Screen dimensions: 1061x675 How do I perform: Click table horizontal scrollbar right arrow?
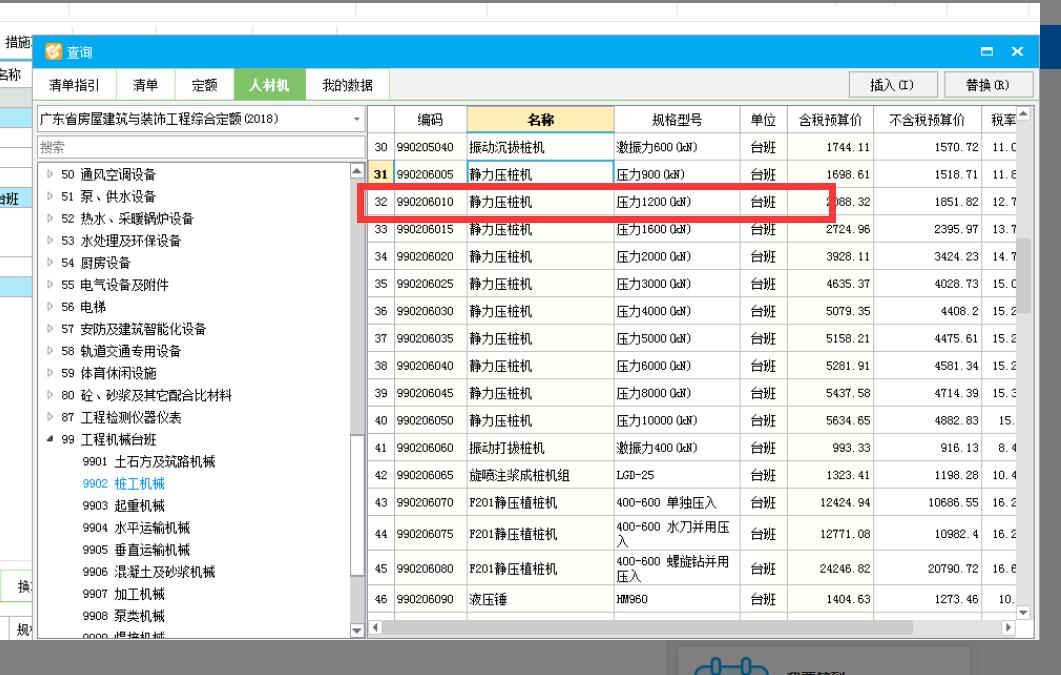1008,628
